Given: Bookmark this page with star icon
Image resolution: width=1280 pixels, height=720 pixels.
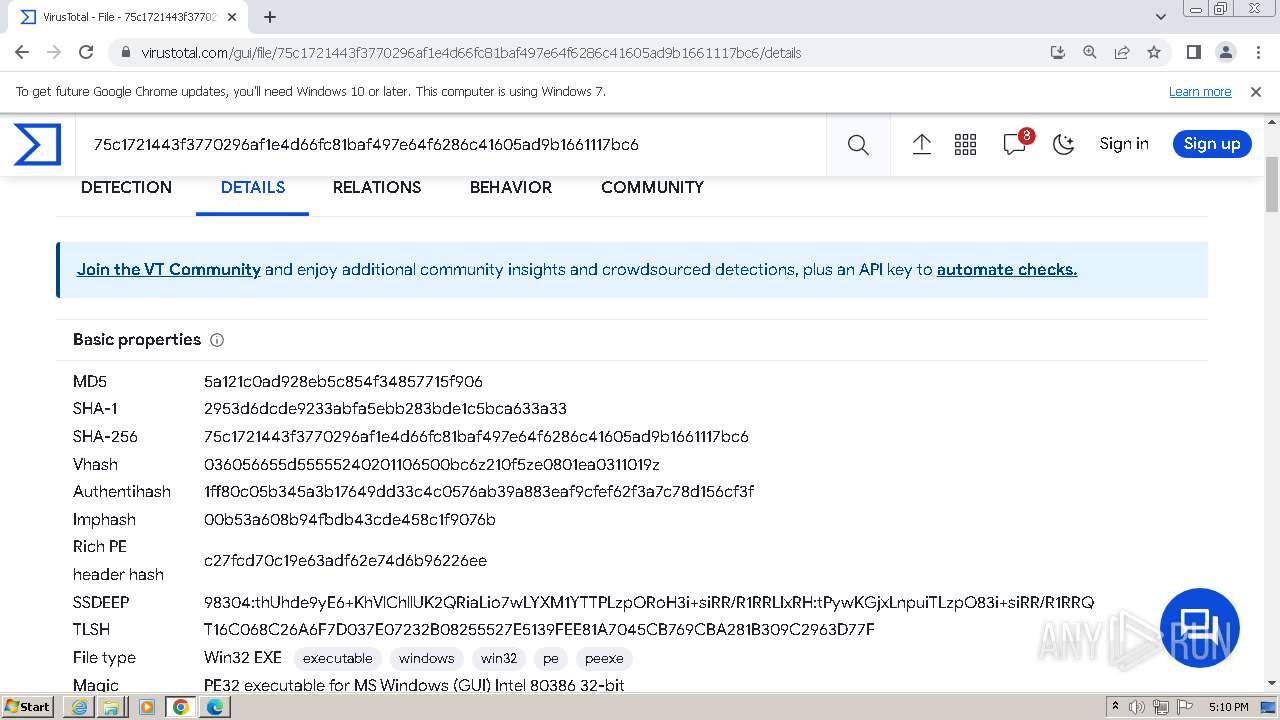Looking at the screenshot, I should [x=1154, y=53].
